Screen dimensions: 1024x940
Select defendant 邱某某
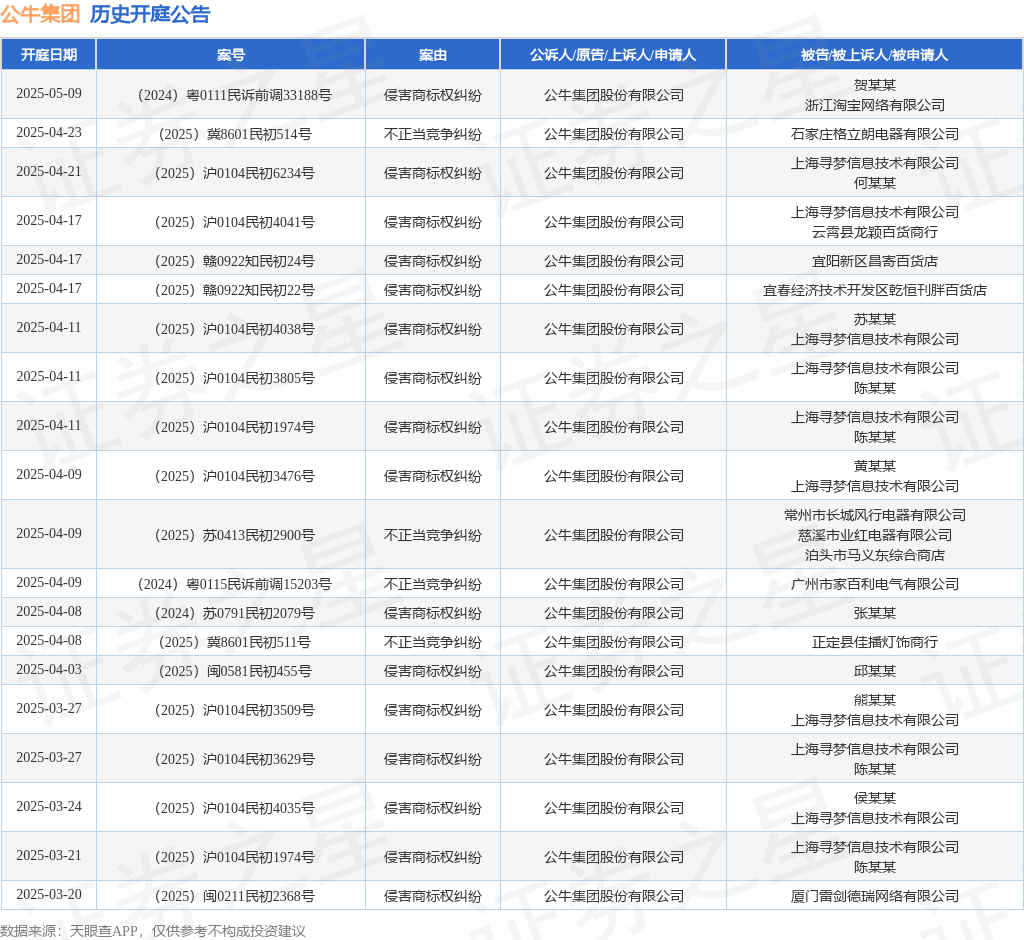(x=874, y=670)
